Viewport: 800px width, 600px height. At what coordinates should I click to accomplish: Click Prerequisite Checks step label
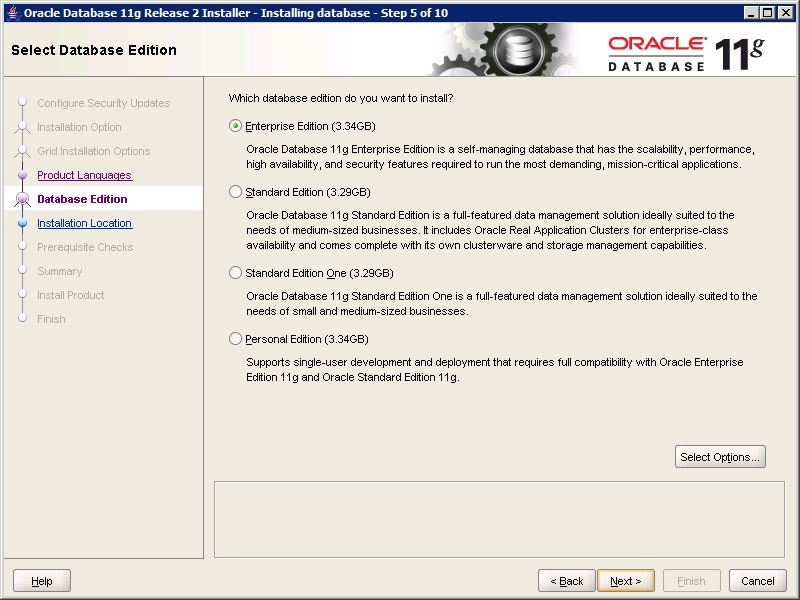(85, 247)
